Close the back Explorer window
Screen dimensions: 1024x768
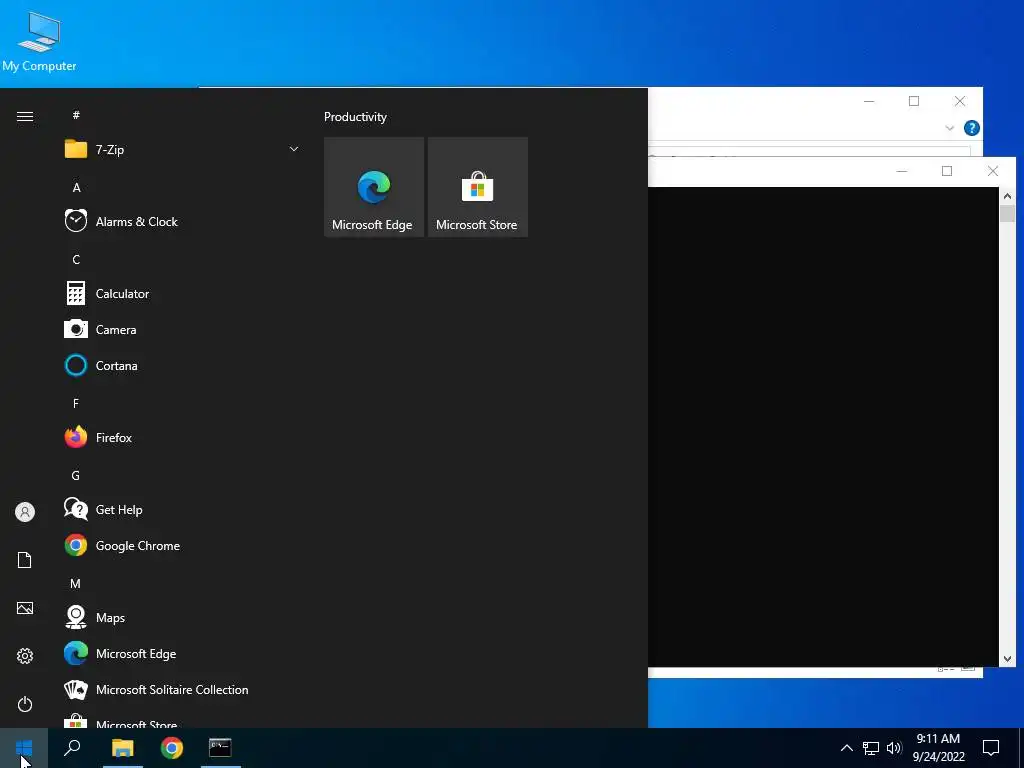(960, 102)
